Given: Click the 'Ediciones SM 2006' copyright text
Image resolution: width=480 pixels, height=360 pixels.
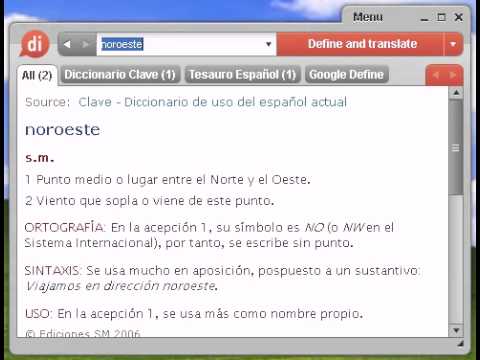Looking at the screenshot, I should coord(83,334).
